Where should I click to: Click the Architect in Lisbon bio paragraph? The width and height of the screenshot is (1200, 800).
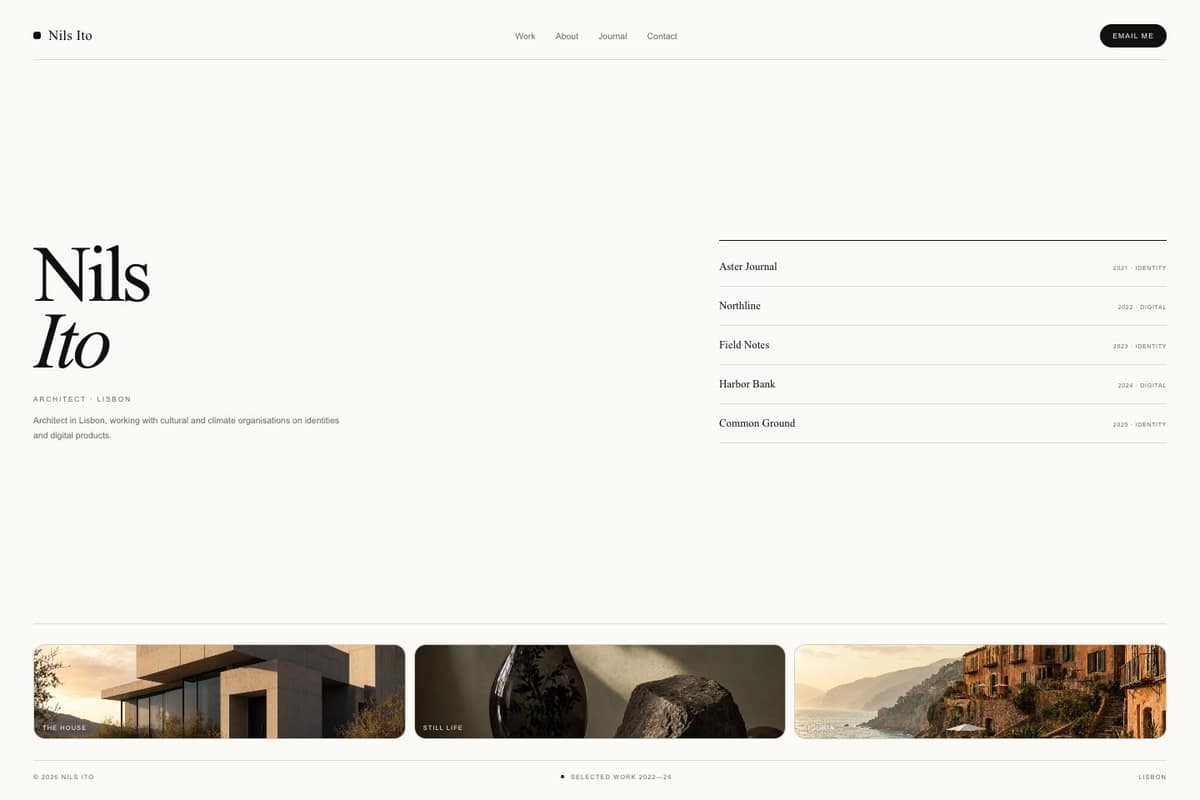(x=186, y=428)
